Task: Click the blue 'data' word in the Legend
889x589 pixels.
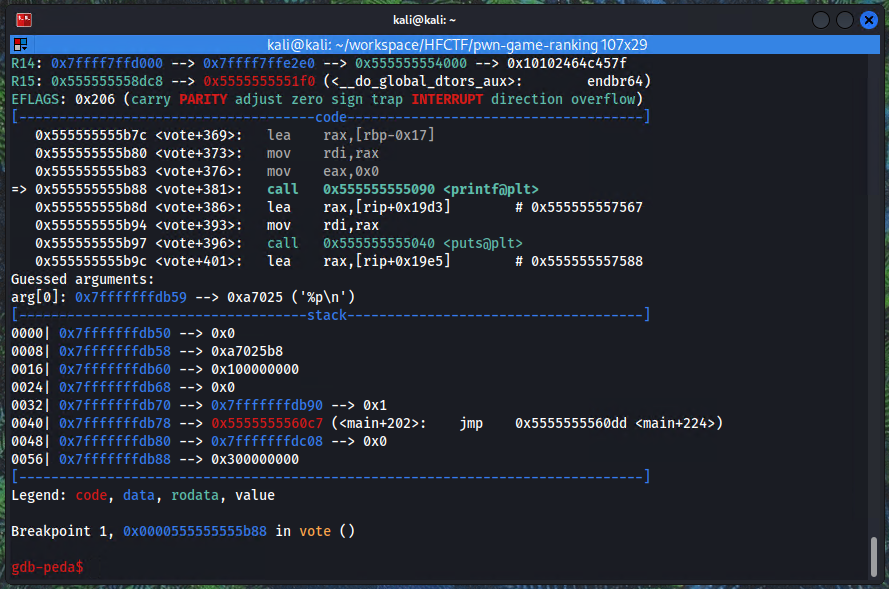Action: [138, 495]
